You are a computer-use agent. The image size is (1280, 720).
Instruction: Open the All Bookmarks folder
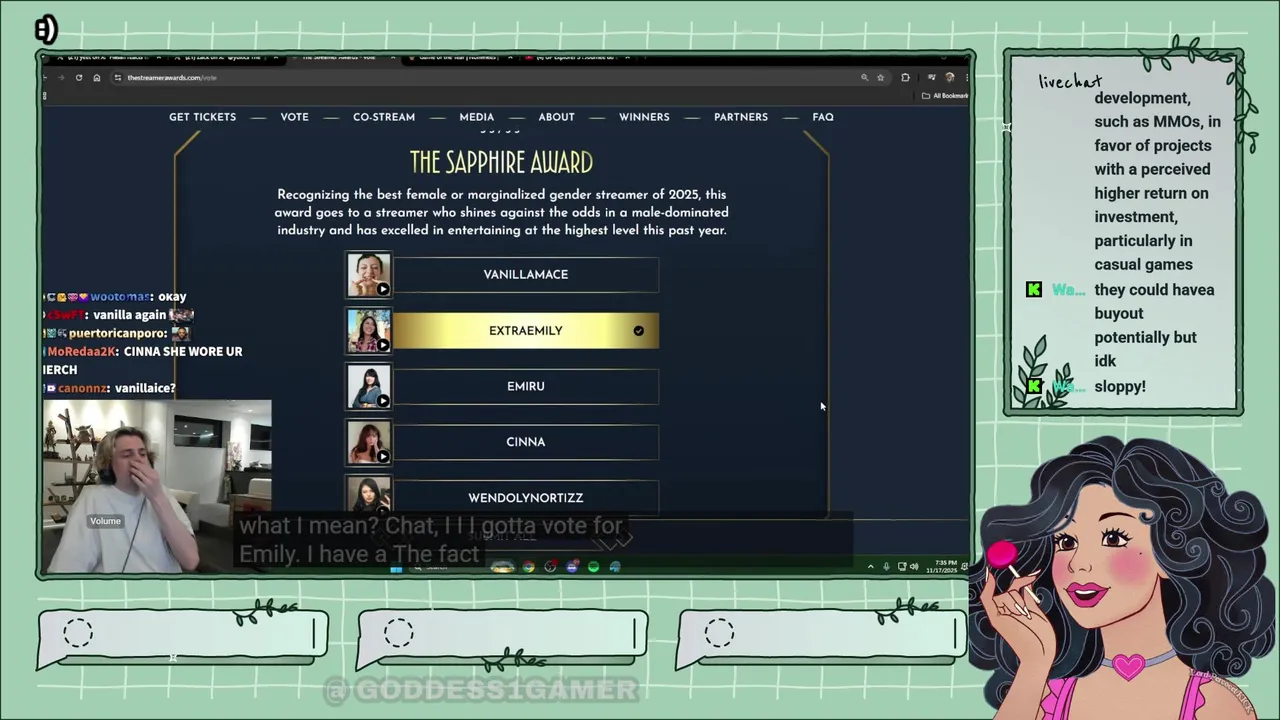pyautogui.click(x=945, y=96)
